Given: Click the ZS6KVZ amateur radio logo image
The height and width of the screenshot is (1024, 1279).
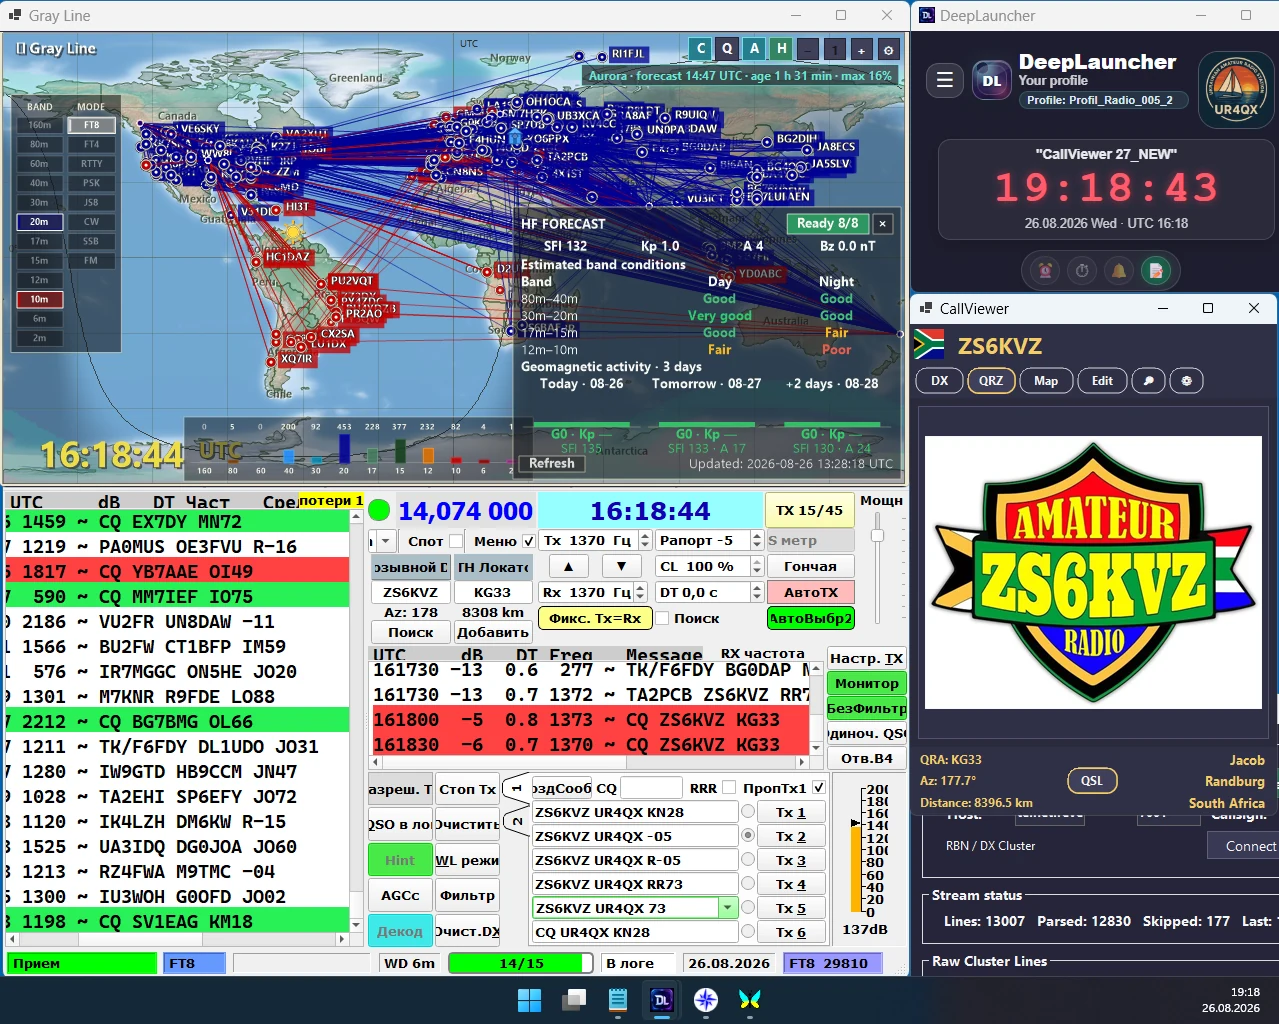Looking at the screenshot, I should click(1093, 573).
